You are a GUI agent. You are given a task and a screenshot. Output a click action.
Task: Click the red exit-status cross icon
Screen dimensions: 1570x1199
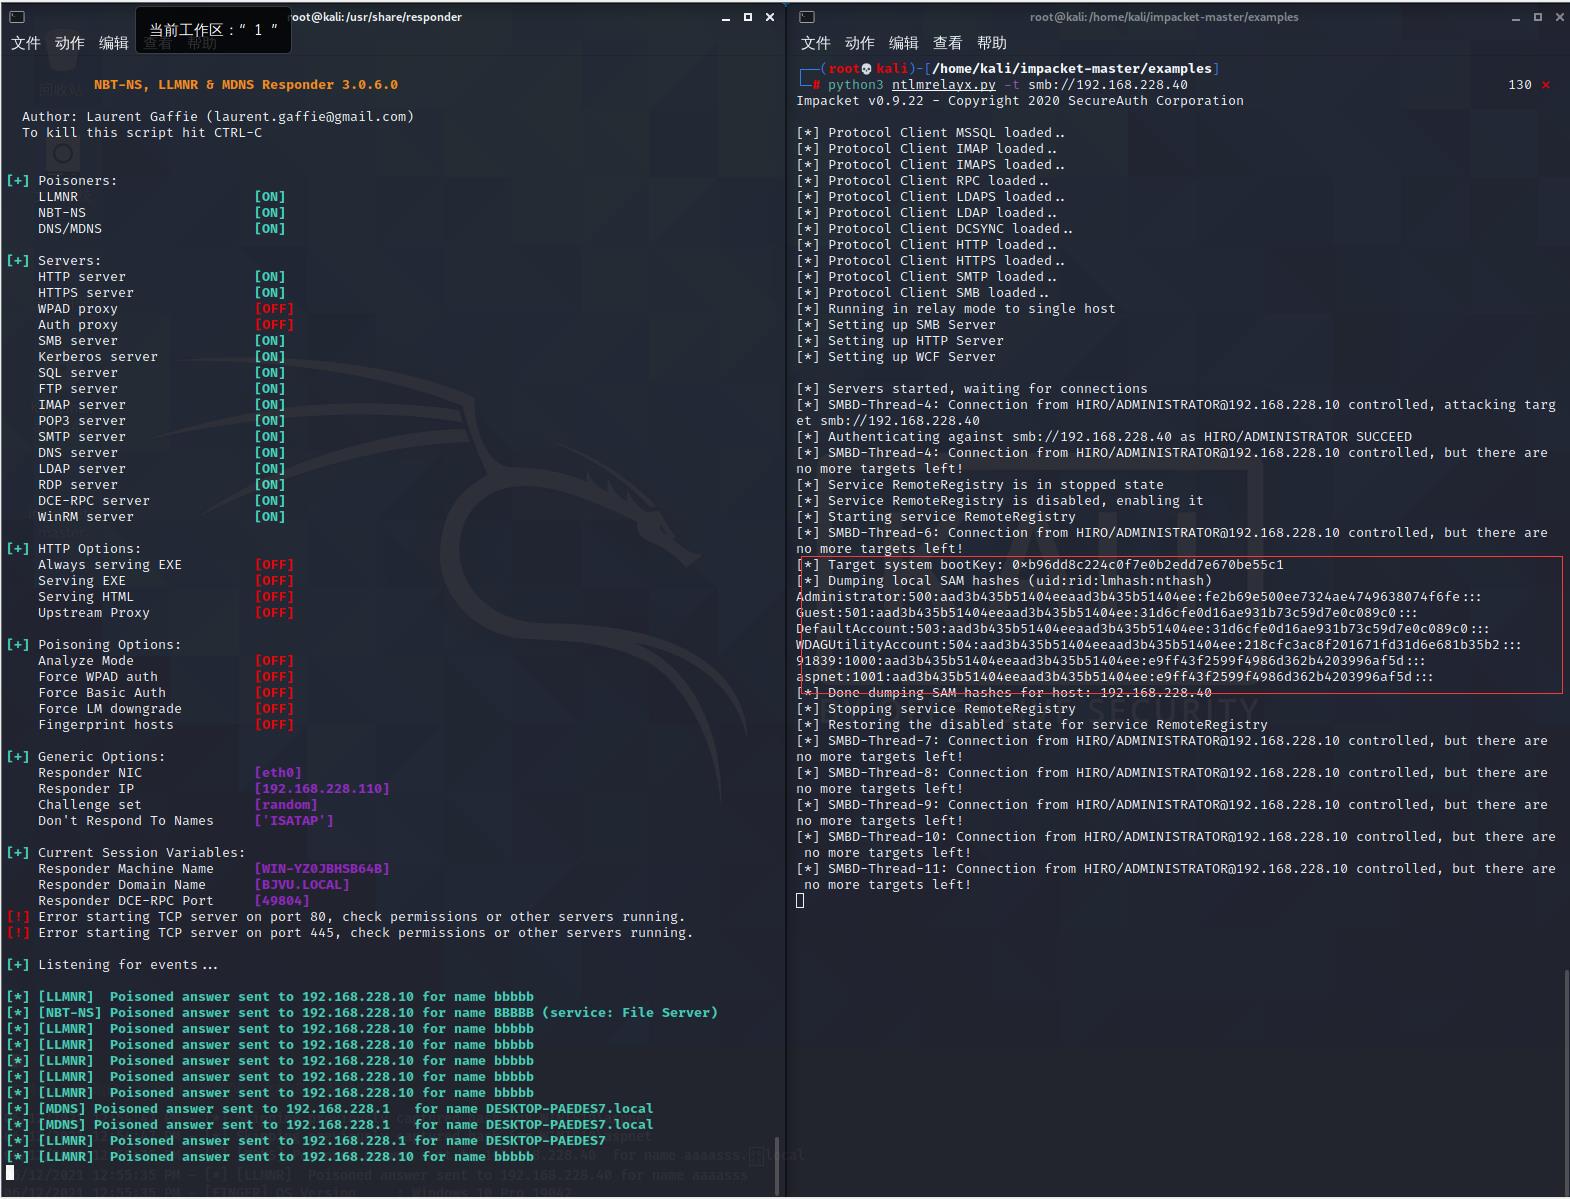tap(1546, 85)
